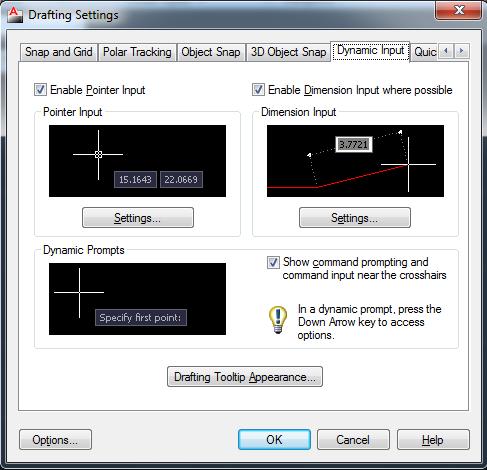Uncheck Show command prompting near crosshairs
487x470 pixels.
click(x=273, y=263)
